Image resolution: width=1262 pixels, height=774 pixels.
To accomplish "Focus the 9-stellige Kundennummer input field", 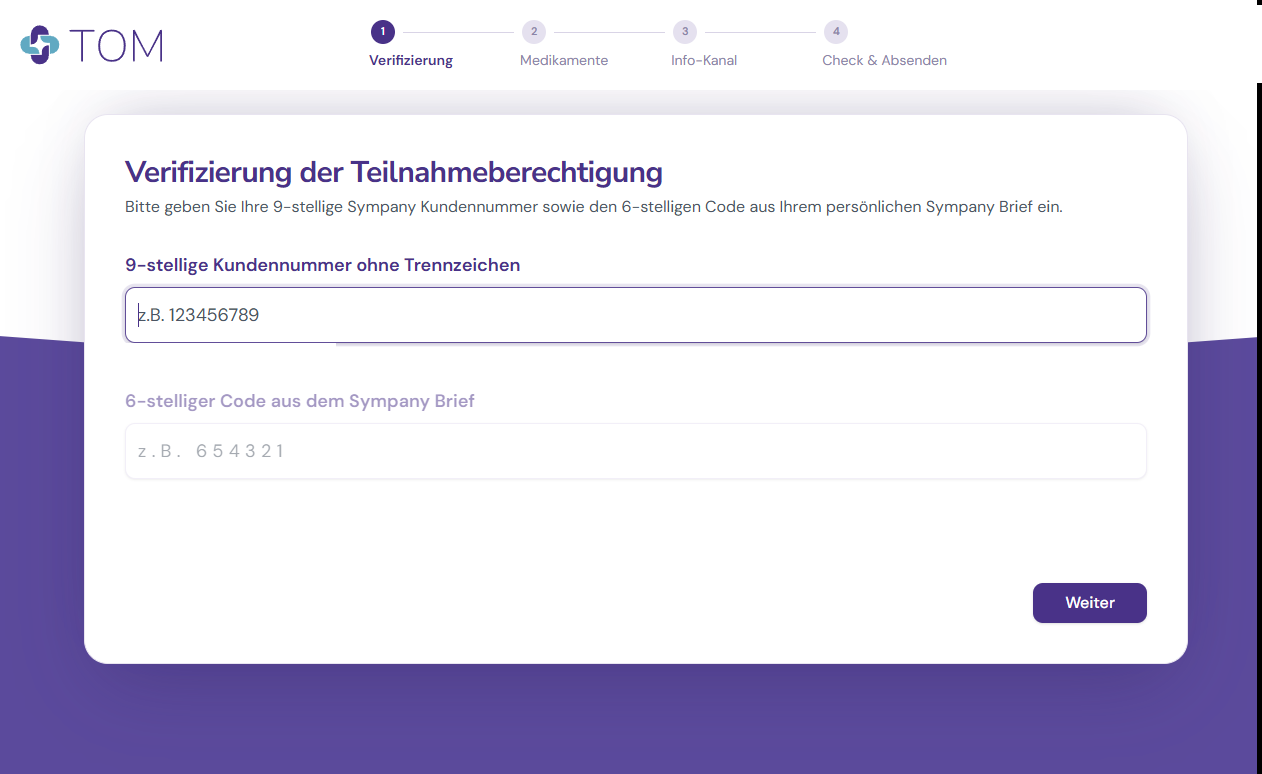I will (x=636, y=315).
